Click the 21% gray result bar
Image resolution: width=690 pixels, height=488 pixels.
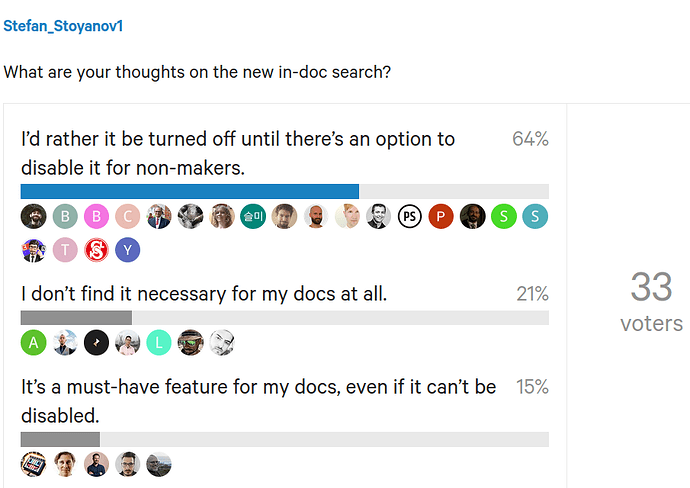click(x=76, y=318)
